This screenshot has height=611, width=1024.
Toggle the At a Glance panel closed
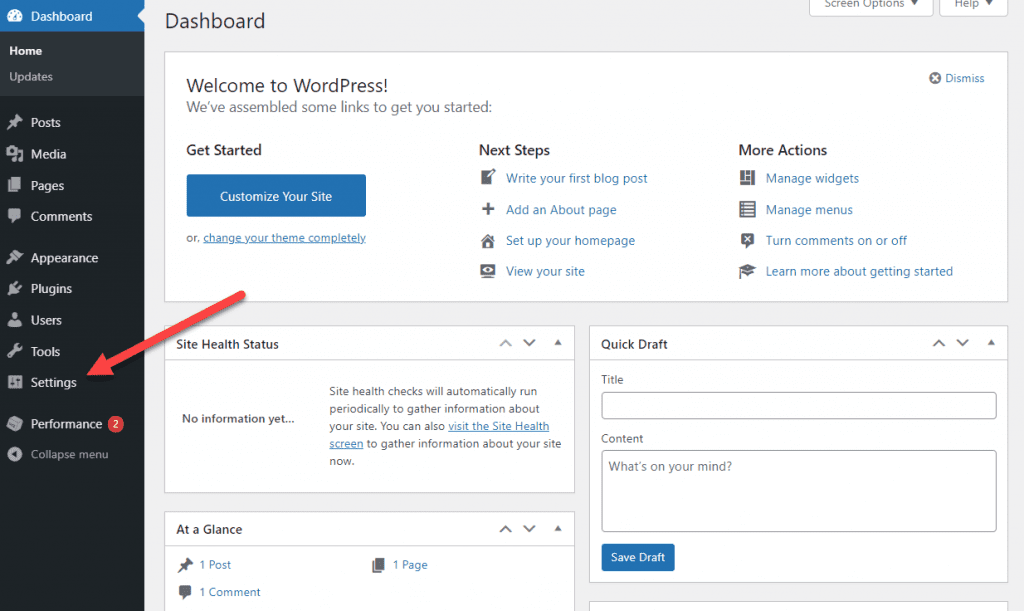pyautogui.click(x=558, y=529)
